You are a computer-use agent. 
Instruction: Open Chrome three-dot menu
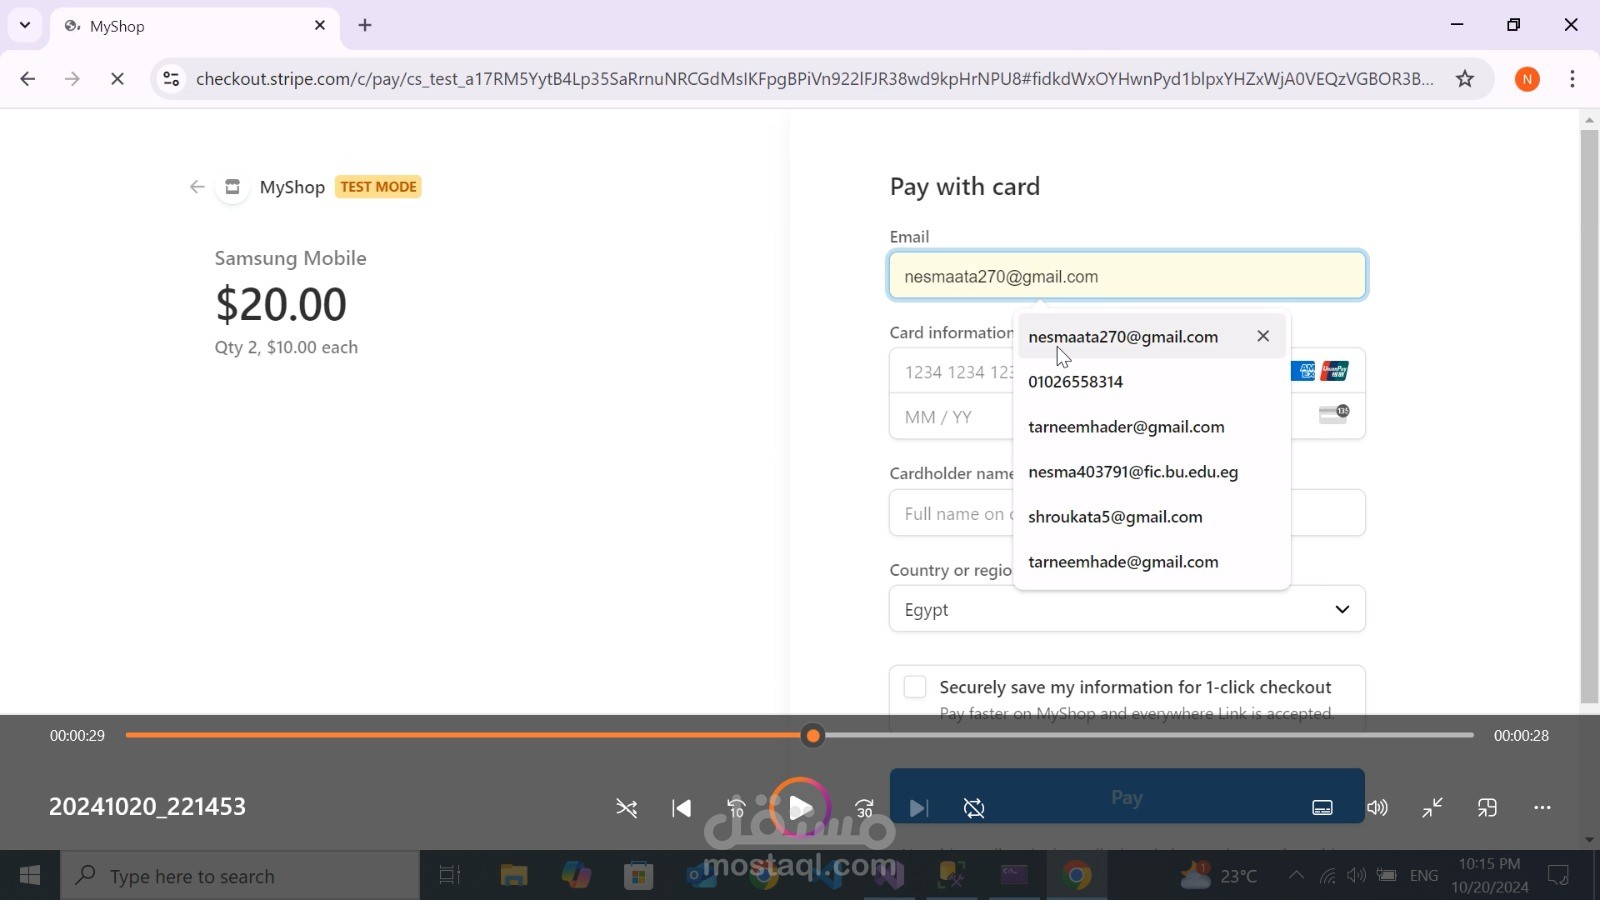point(1573,79)
